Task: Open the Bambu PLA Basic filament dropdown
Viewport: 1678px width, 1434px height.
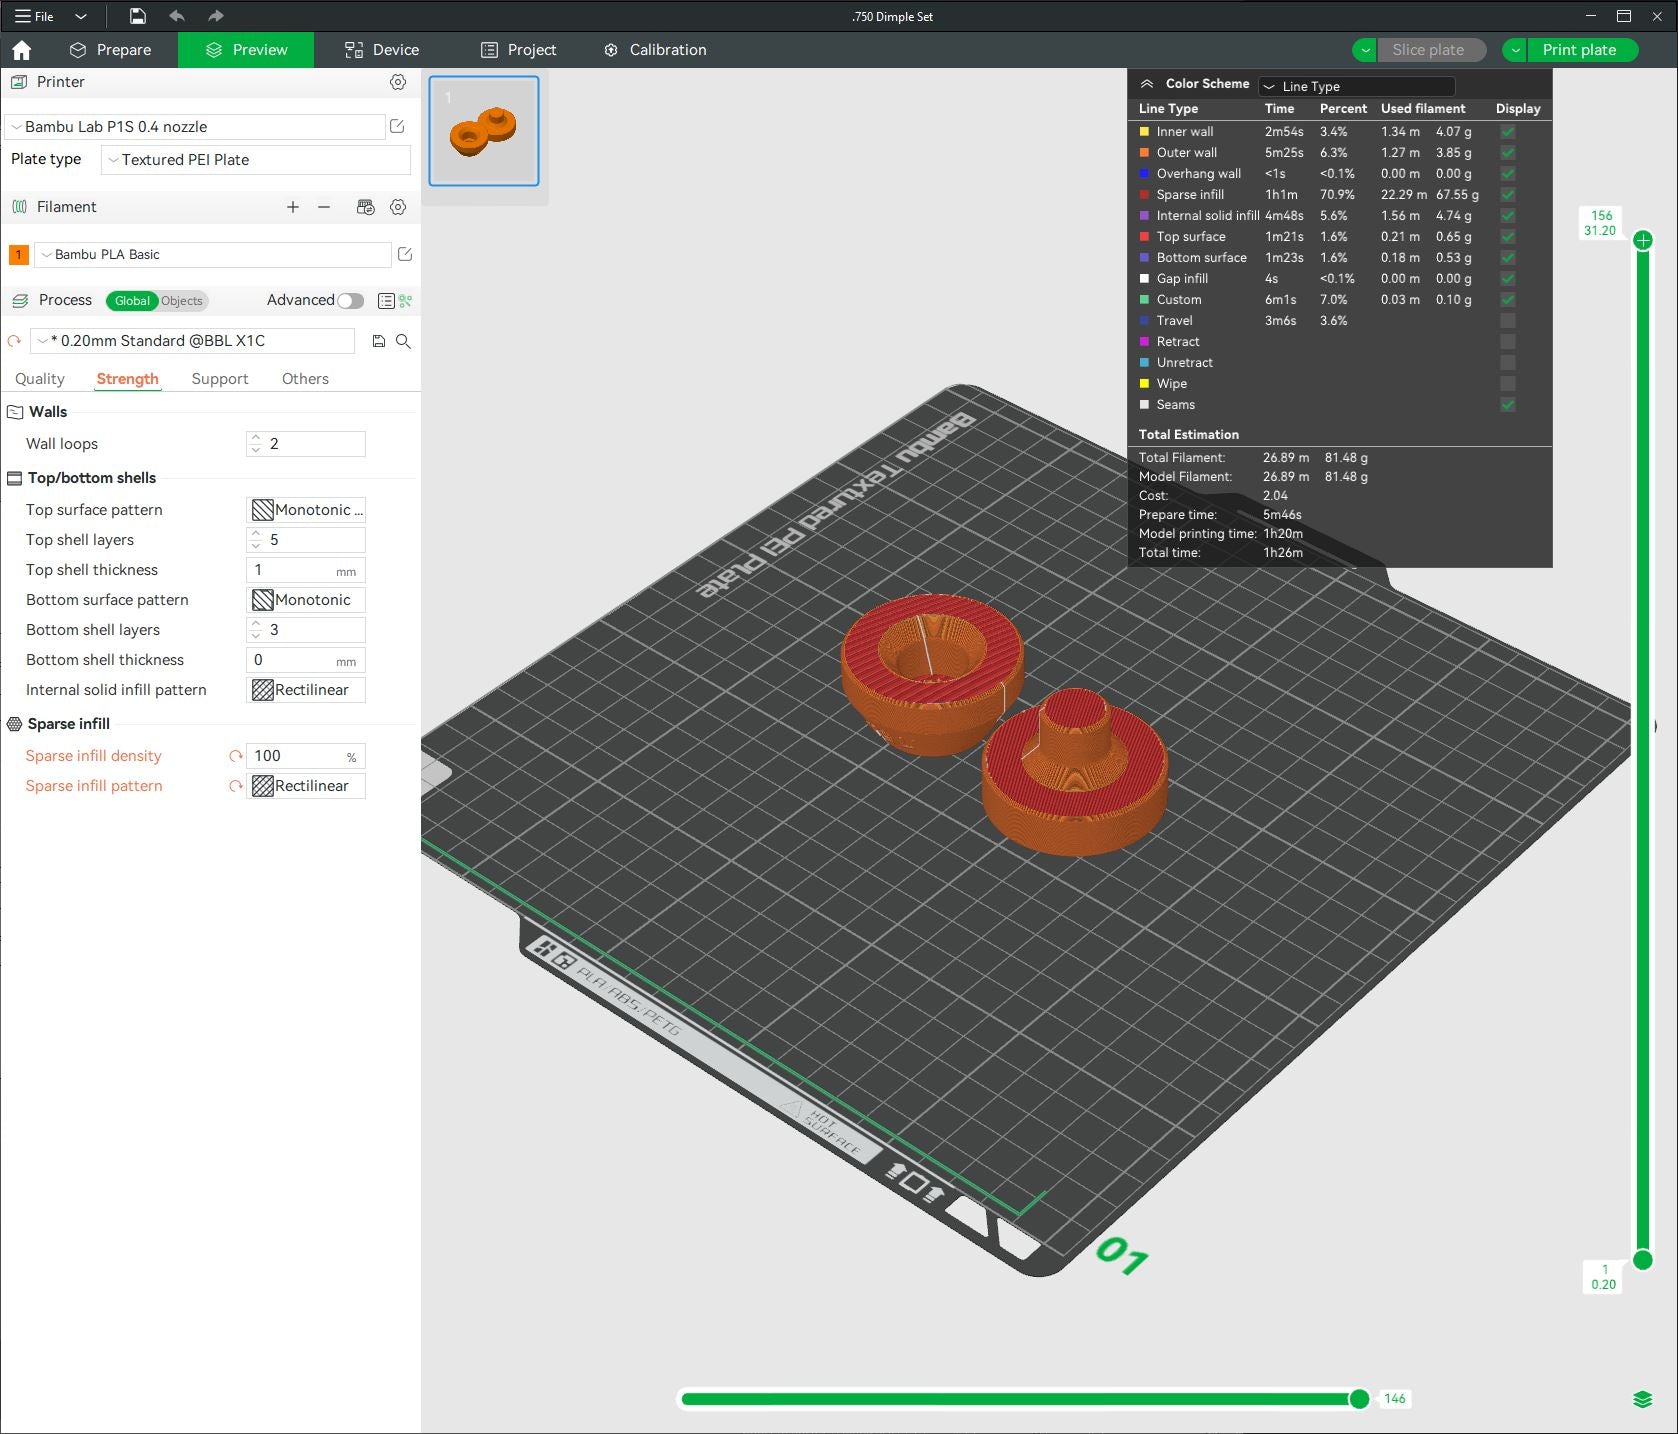Action: 213,255
